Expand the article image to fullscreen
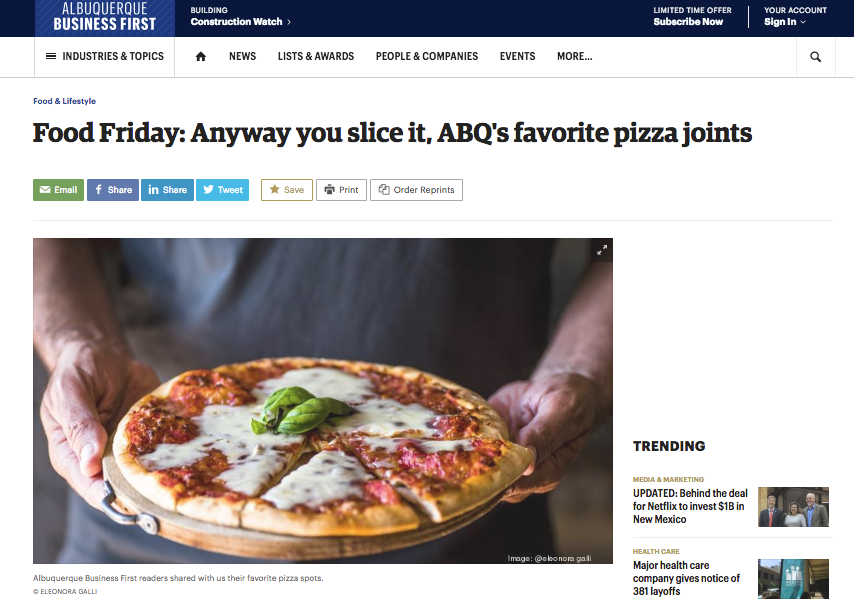This screenshot has width=854, height=607. tap(602, 250)
